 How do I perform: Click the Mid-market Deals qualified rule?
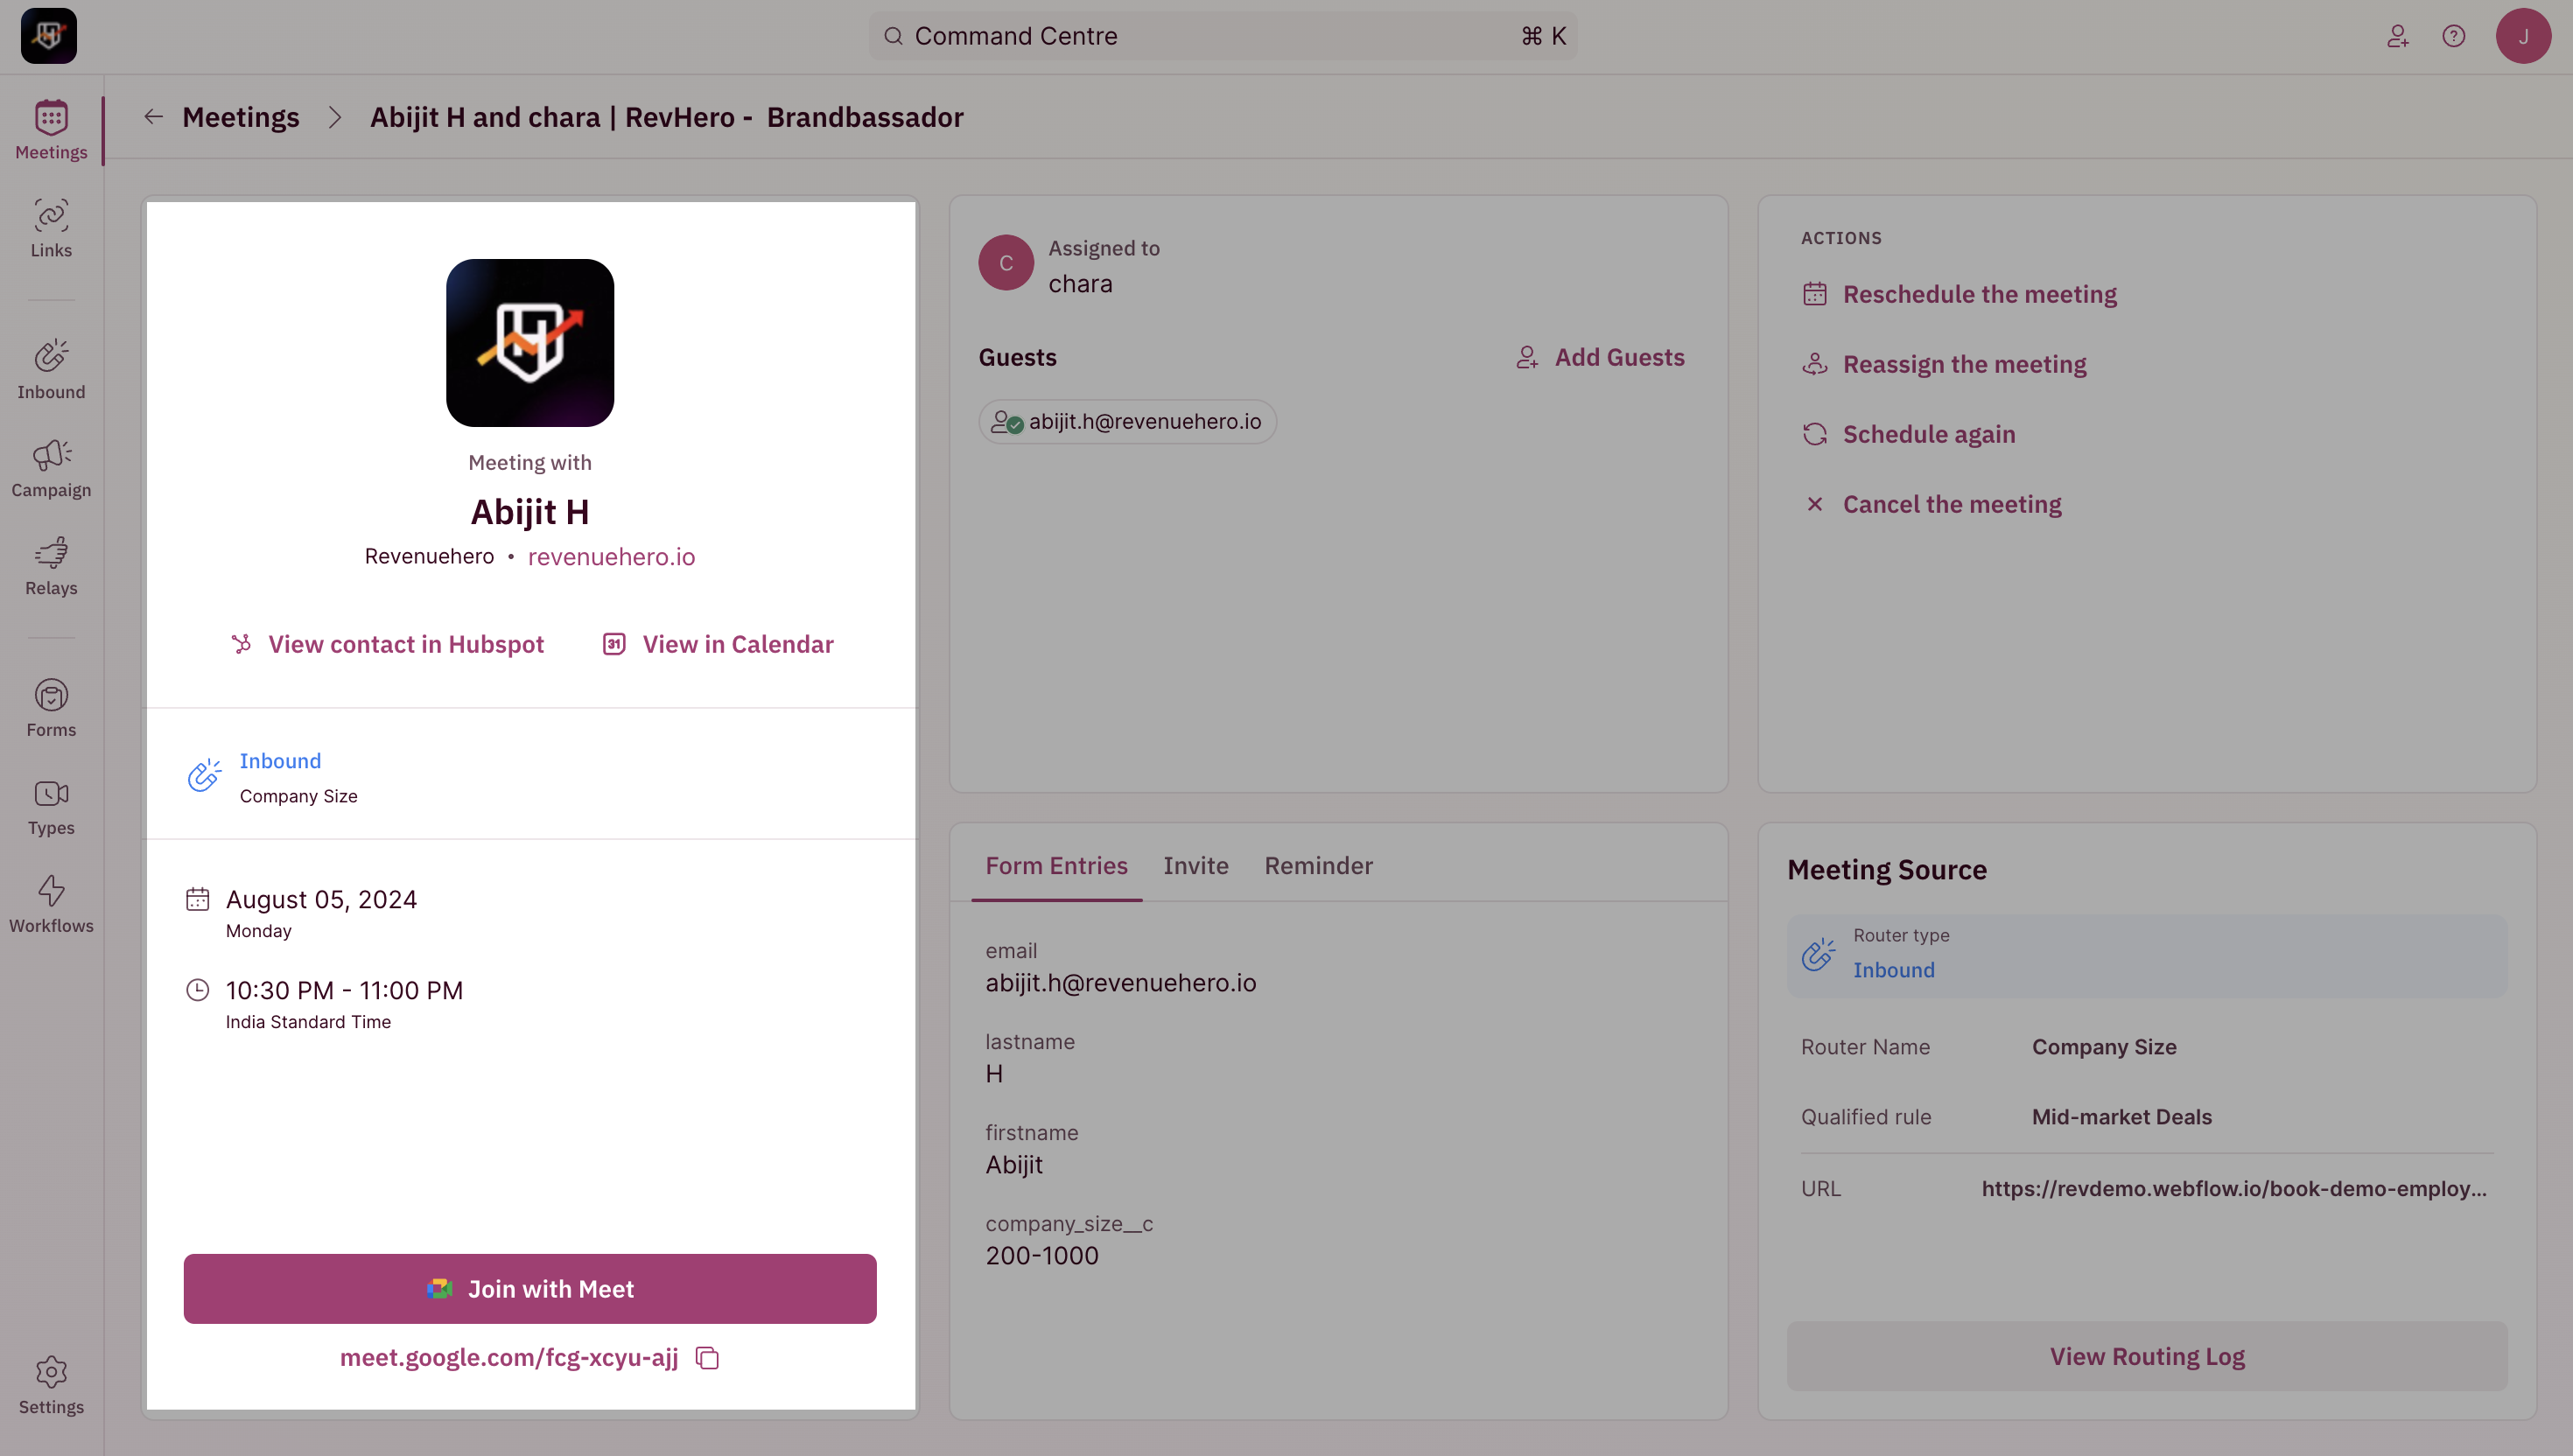pyautogui.click(x=2121, y=1117)
